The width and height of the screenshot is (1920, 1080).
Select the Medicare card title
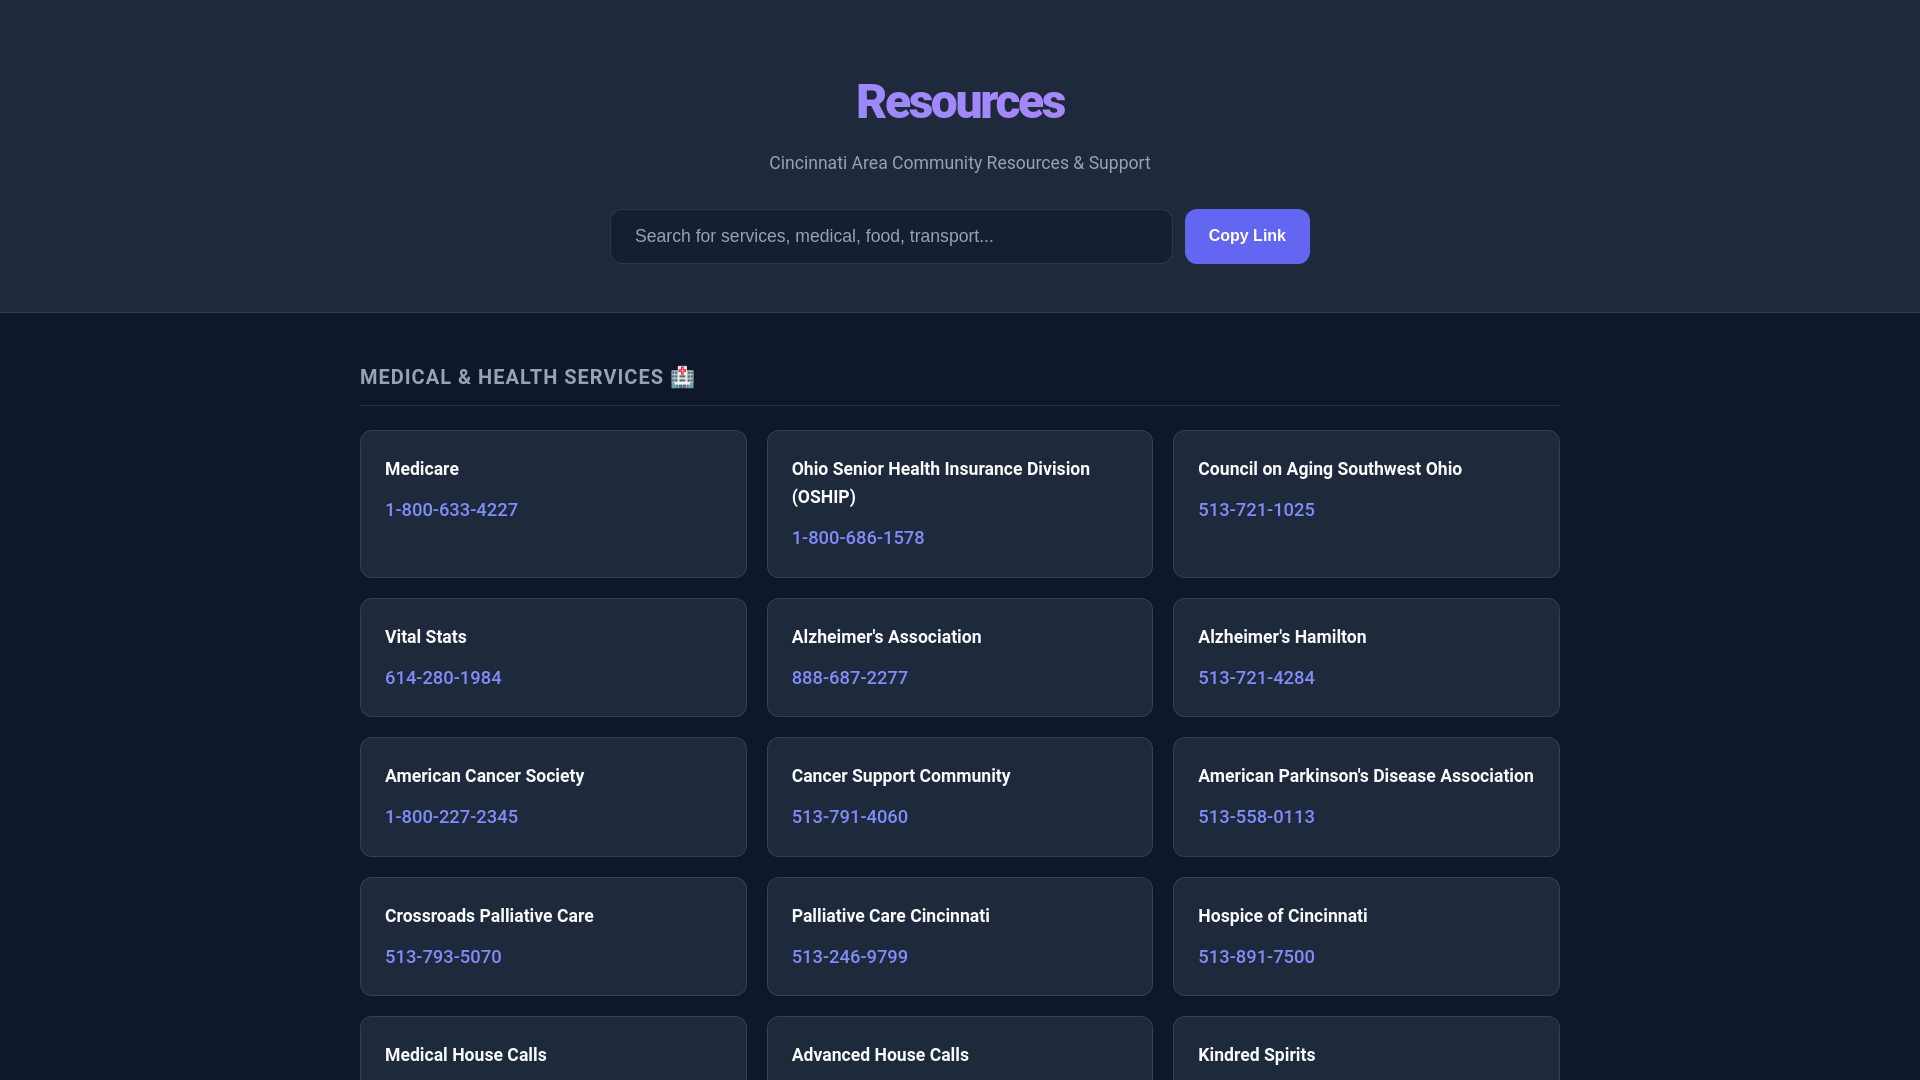pyautogui.click(x=422, y=469)
